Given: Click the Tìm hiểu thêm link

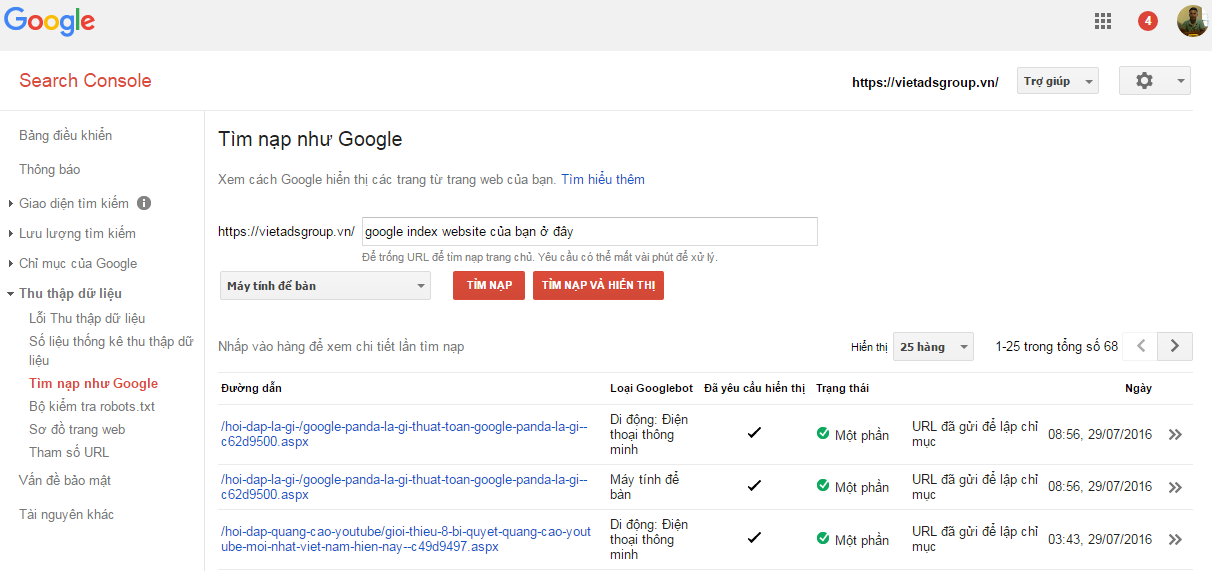Looking at the screenshot, I should pos(602,180).
